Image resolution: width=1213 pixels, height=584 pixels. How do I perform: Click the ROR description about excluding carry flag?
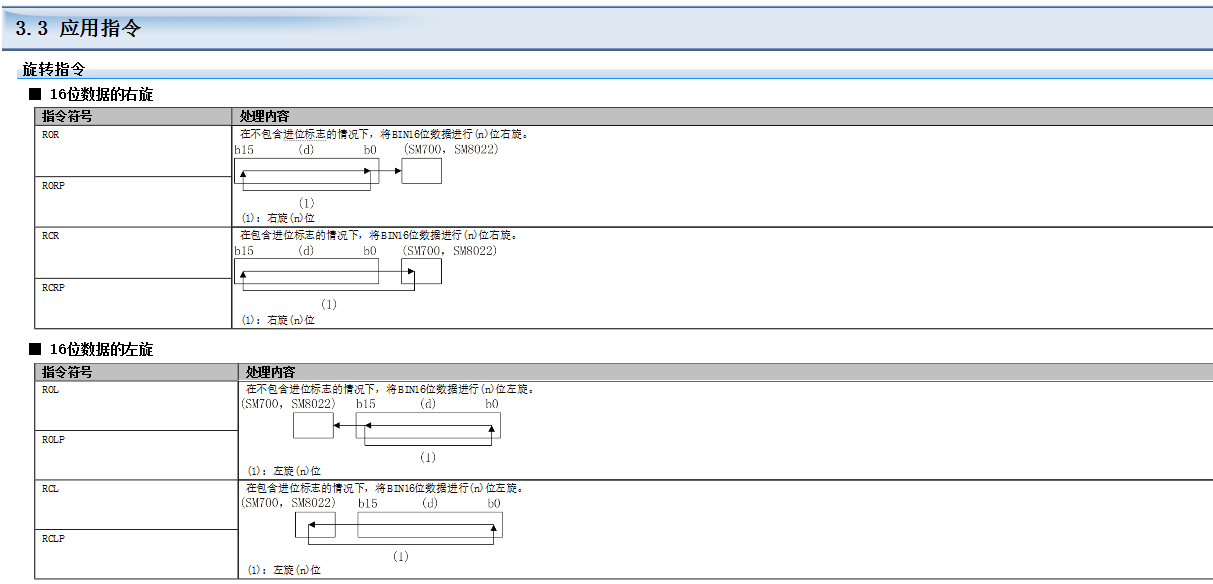pyautogui.click(x=384, y=133)
